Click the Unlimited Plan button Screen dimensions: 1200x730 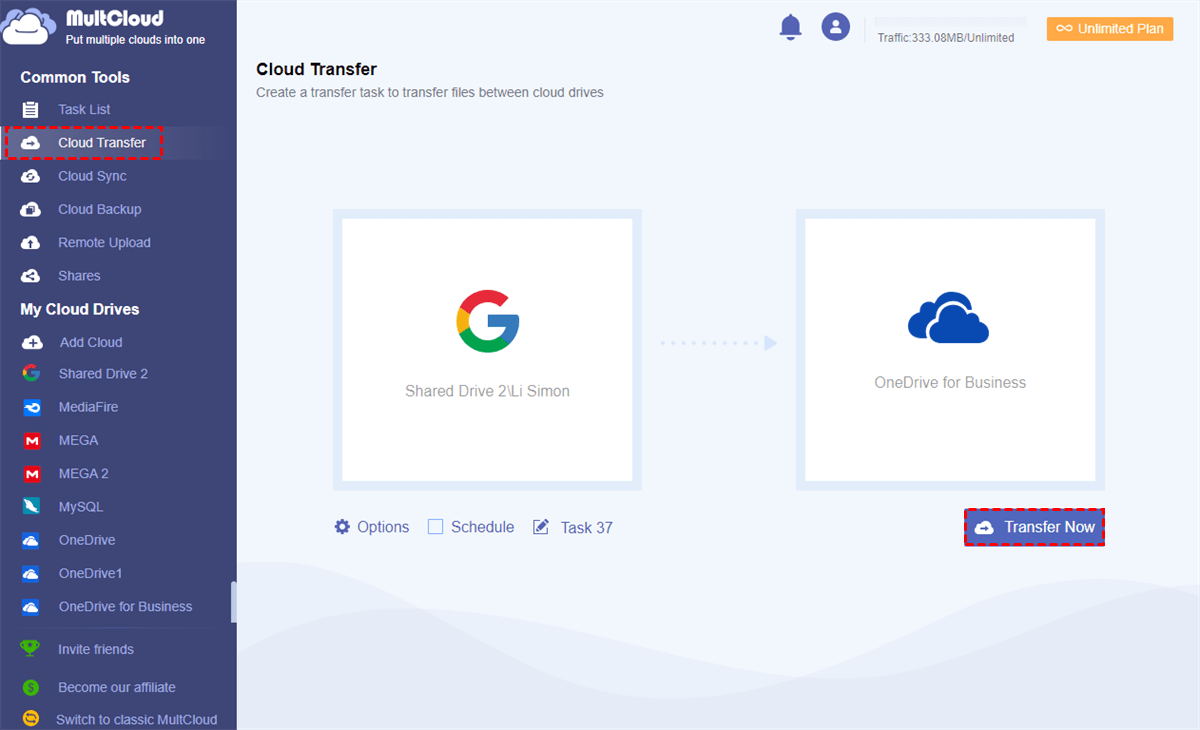[x=1110, y=29]
